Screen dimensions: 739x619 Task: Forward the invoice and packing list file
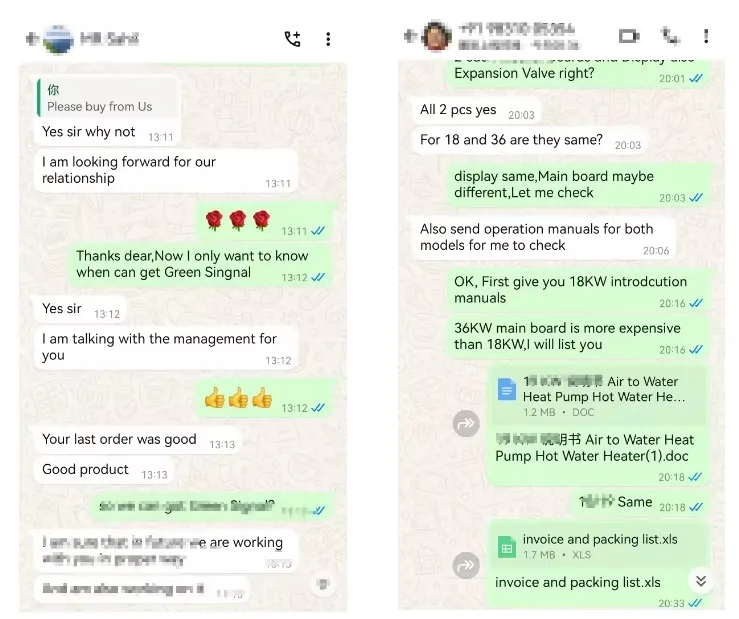[x=466, y=565]
